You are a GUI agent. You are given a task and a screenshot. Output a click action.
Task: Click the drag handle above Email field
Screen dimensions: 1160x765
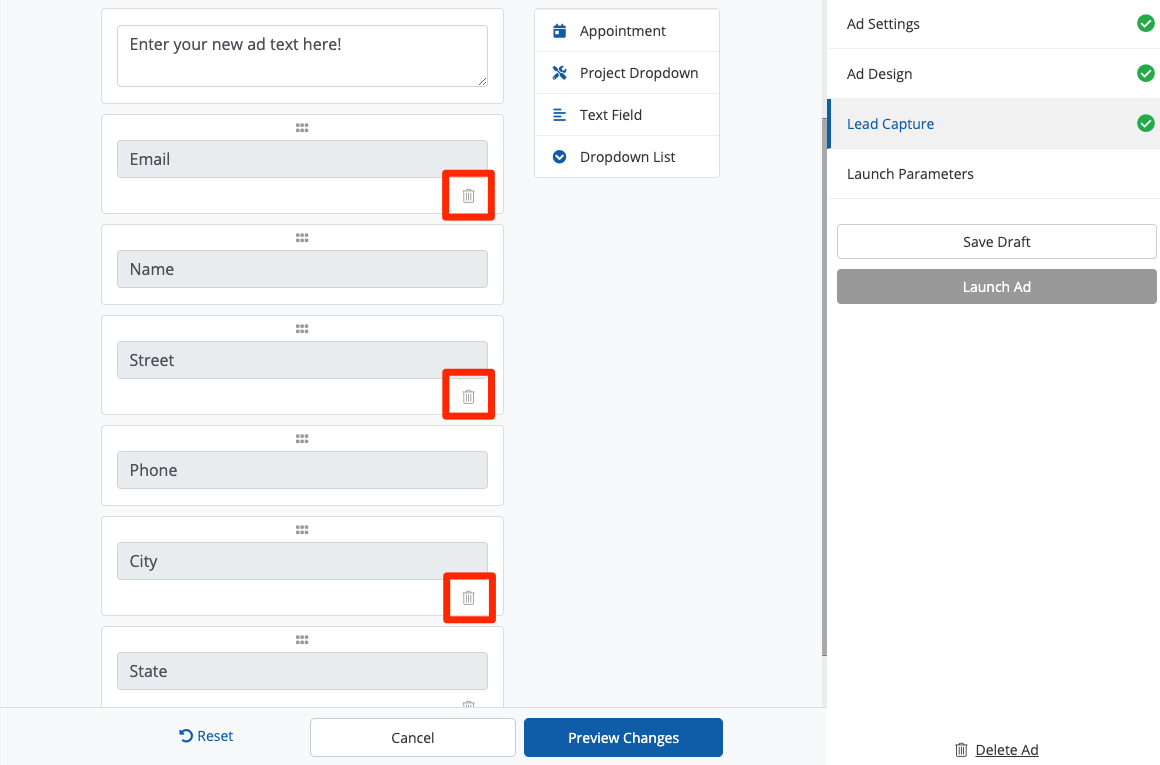pyautogui.click(x=302, y=128)
